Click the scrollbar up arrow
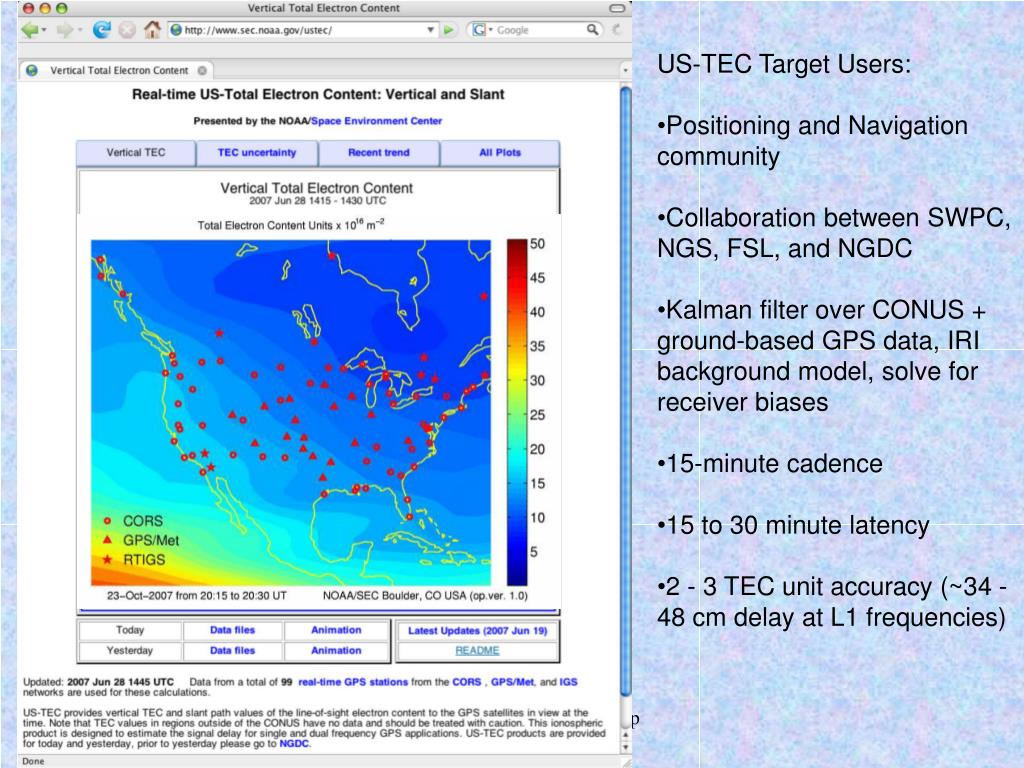Viewport: 1024px width, 768px height. point(626,736)
